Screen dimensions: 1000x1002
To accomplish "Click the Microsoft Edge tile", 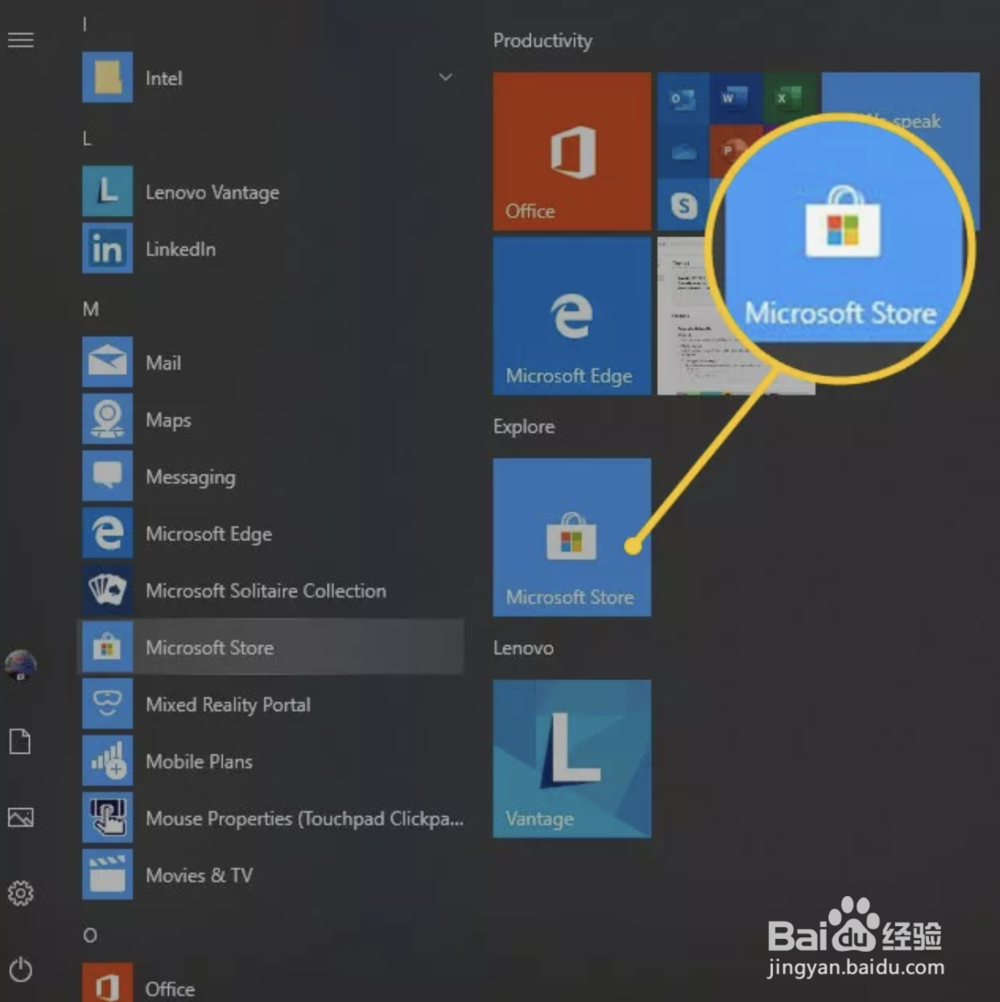I will click(x=572, y=316).
